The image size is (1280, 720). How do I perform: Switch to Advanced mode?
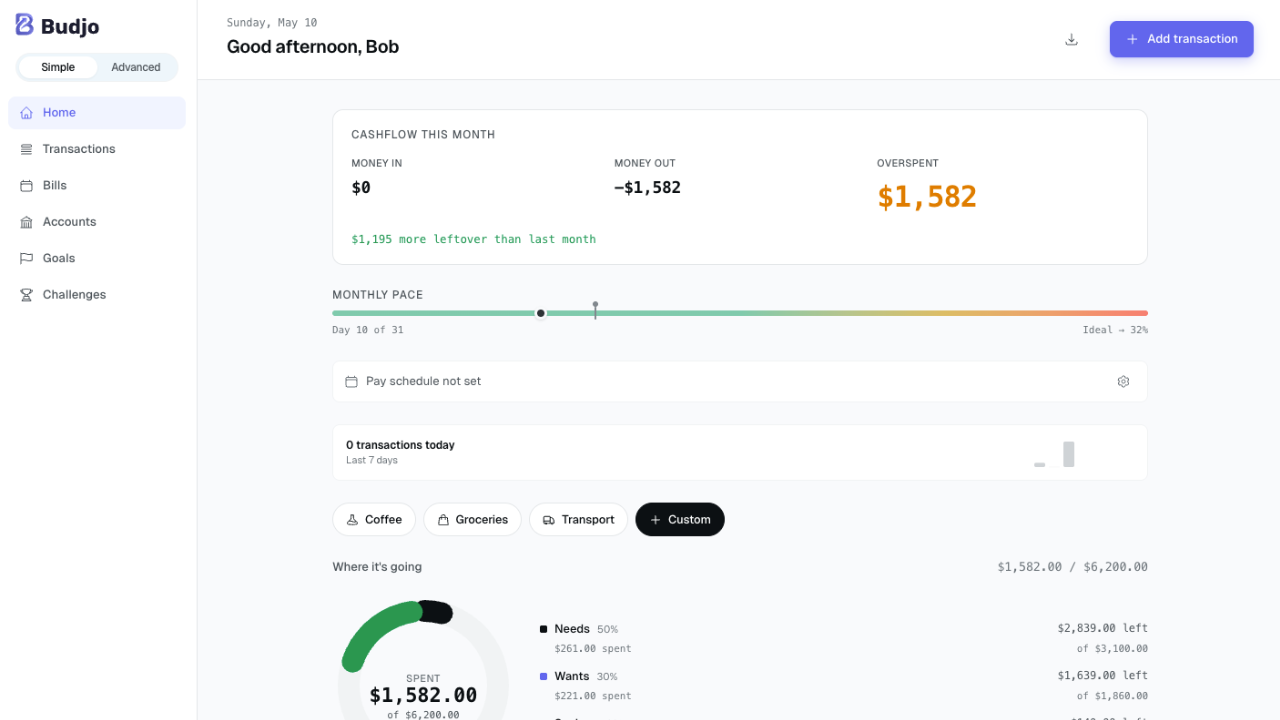(x=136, y=68)
